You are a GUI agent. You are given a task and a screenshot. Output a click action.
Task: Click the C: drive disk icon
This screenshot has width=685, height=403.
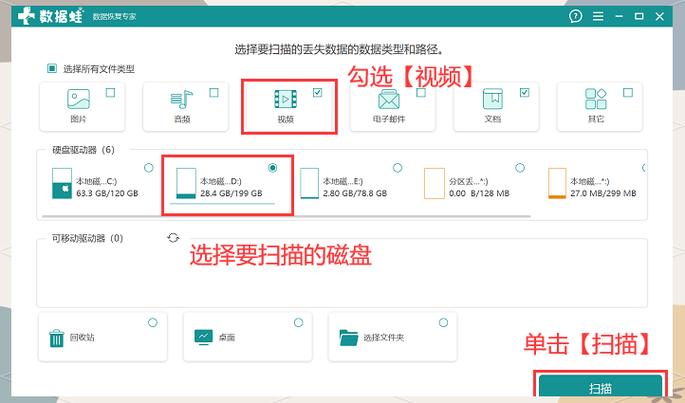point(62,184)
